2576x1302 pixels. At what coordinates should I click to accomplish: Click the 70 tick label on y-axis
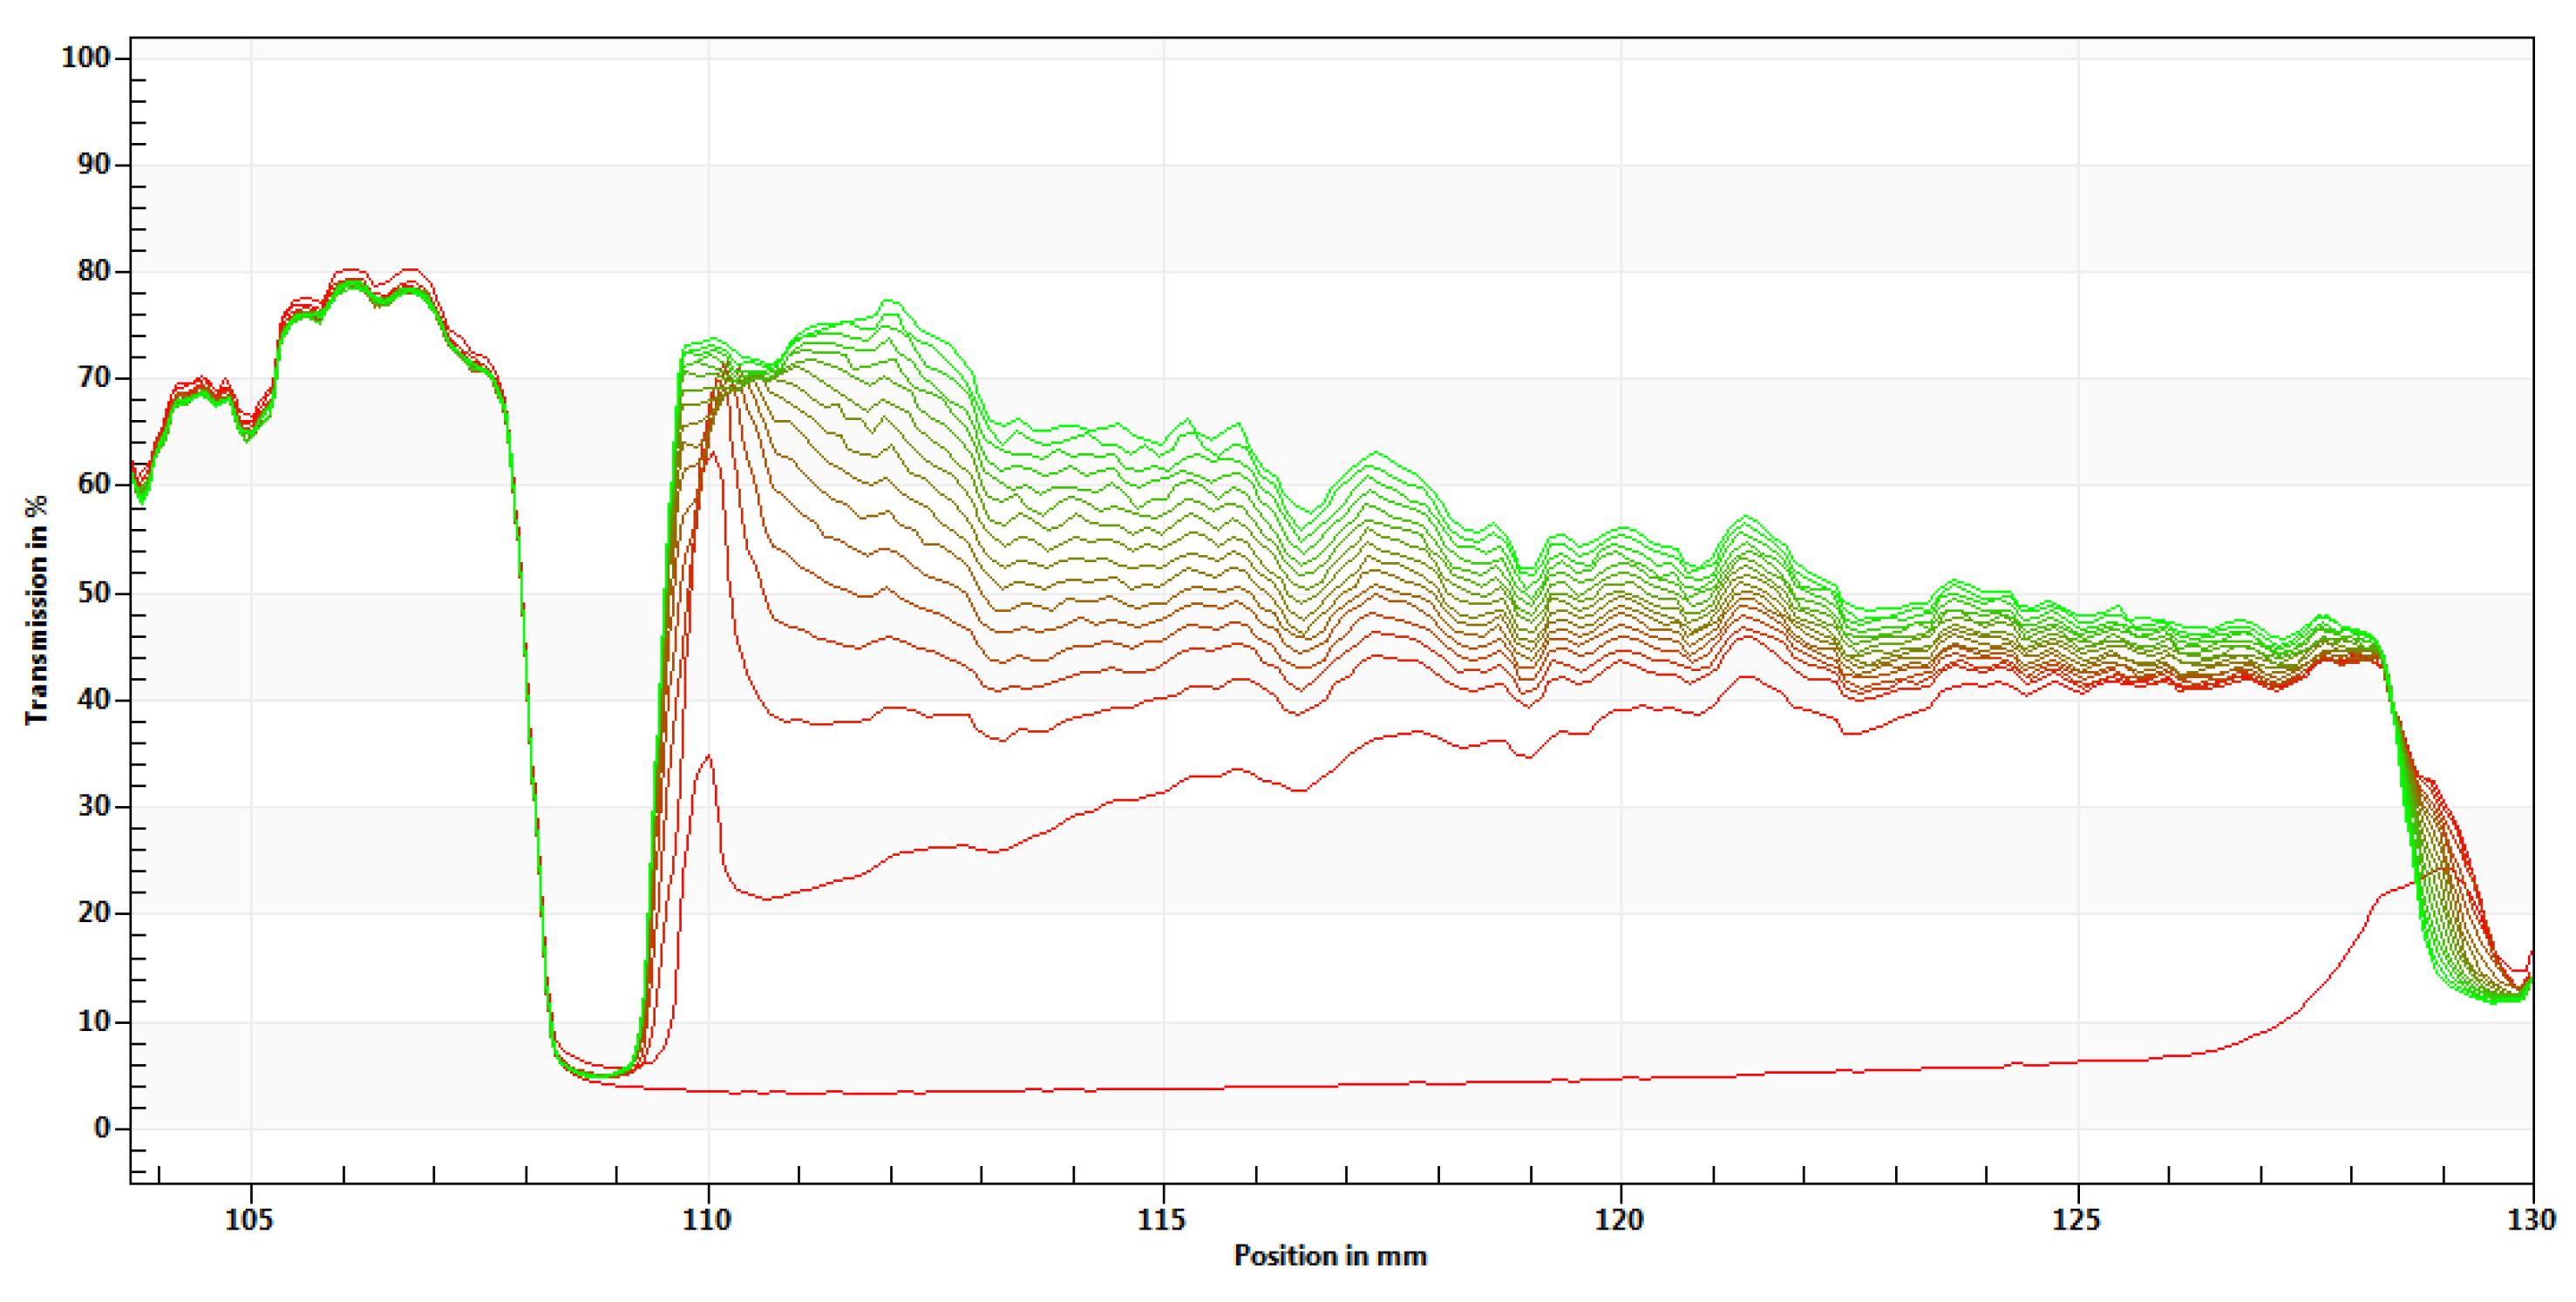(x=94, y=378)
